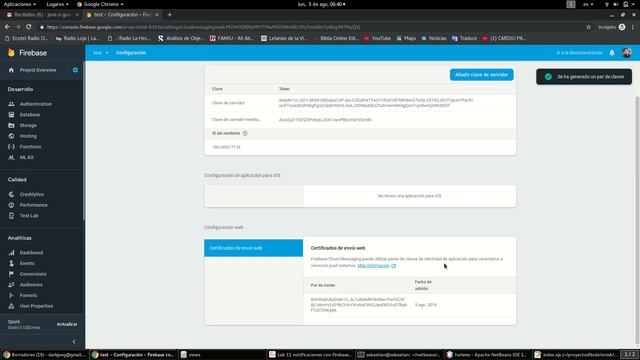This screenshot has width=640, height=360.
Task: Open Maps bookmark
Action: tap(406, 38)
